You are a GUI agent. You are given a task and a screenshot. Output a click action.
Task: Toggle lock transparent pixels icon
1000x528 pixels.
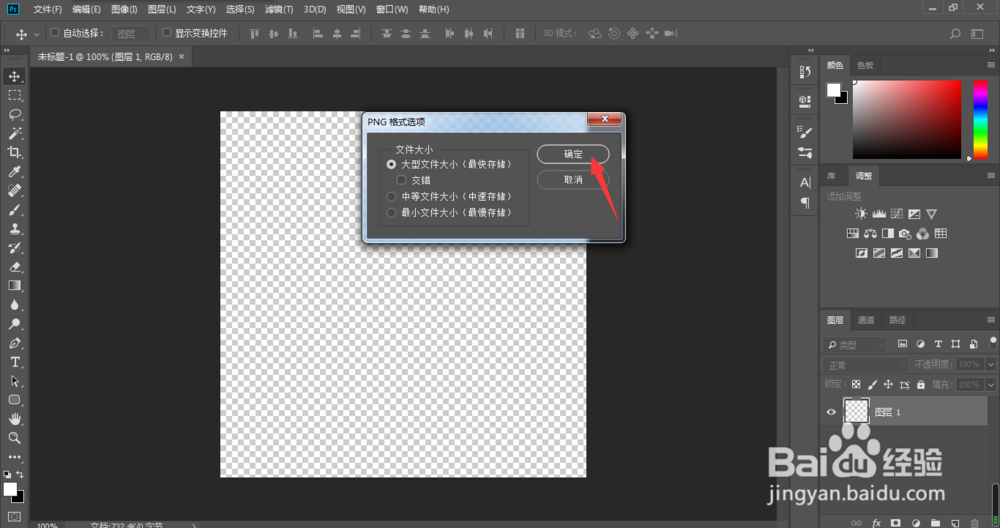[856, 384]
